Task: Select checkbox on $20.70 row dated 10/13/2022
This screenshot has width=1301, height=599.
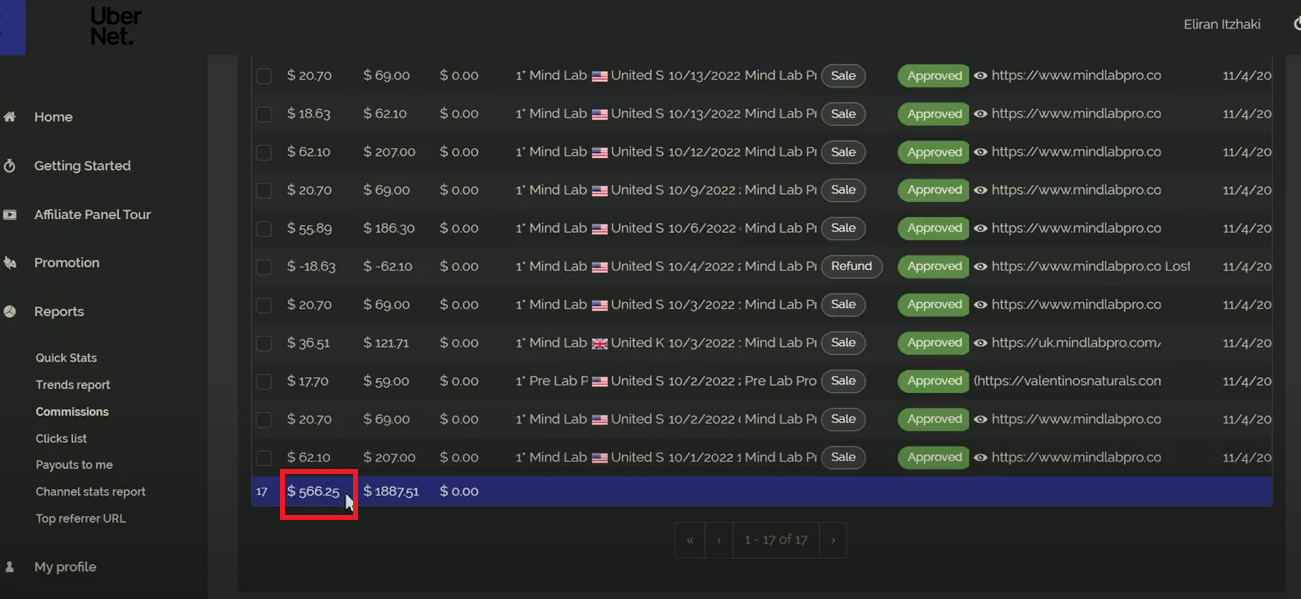Action: click(264, 76)
